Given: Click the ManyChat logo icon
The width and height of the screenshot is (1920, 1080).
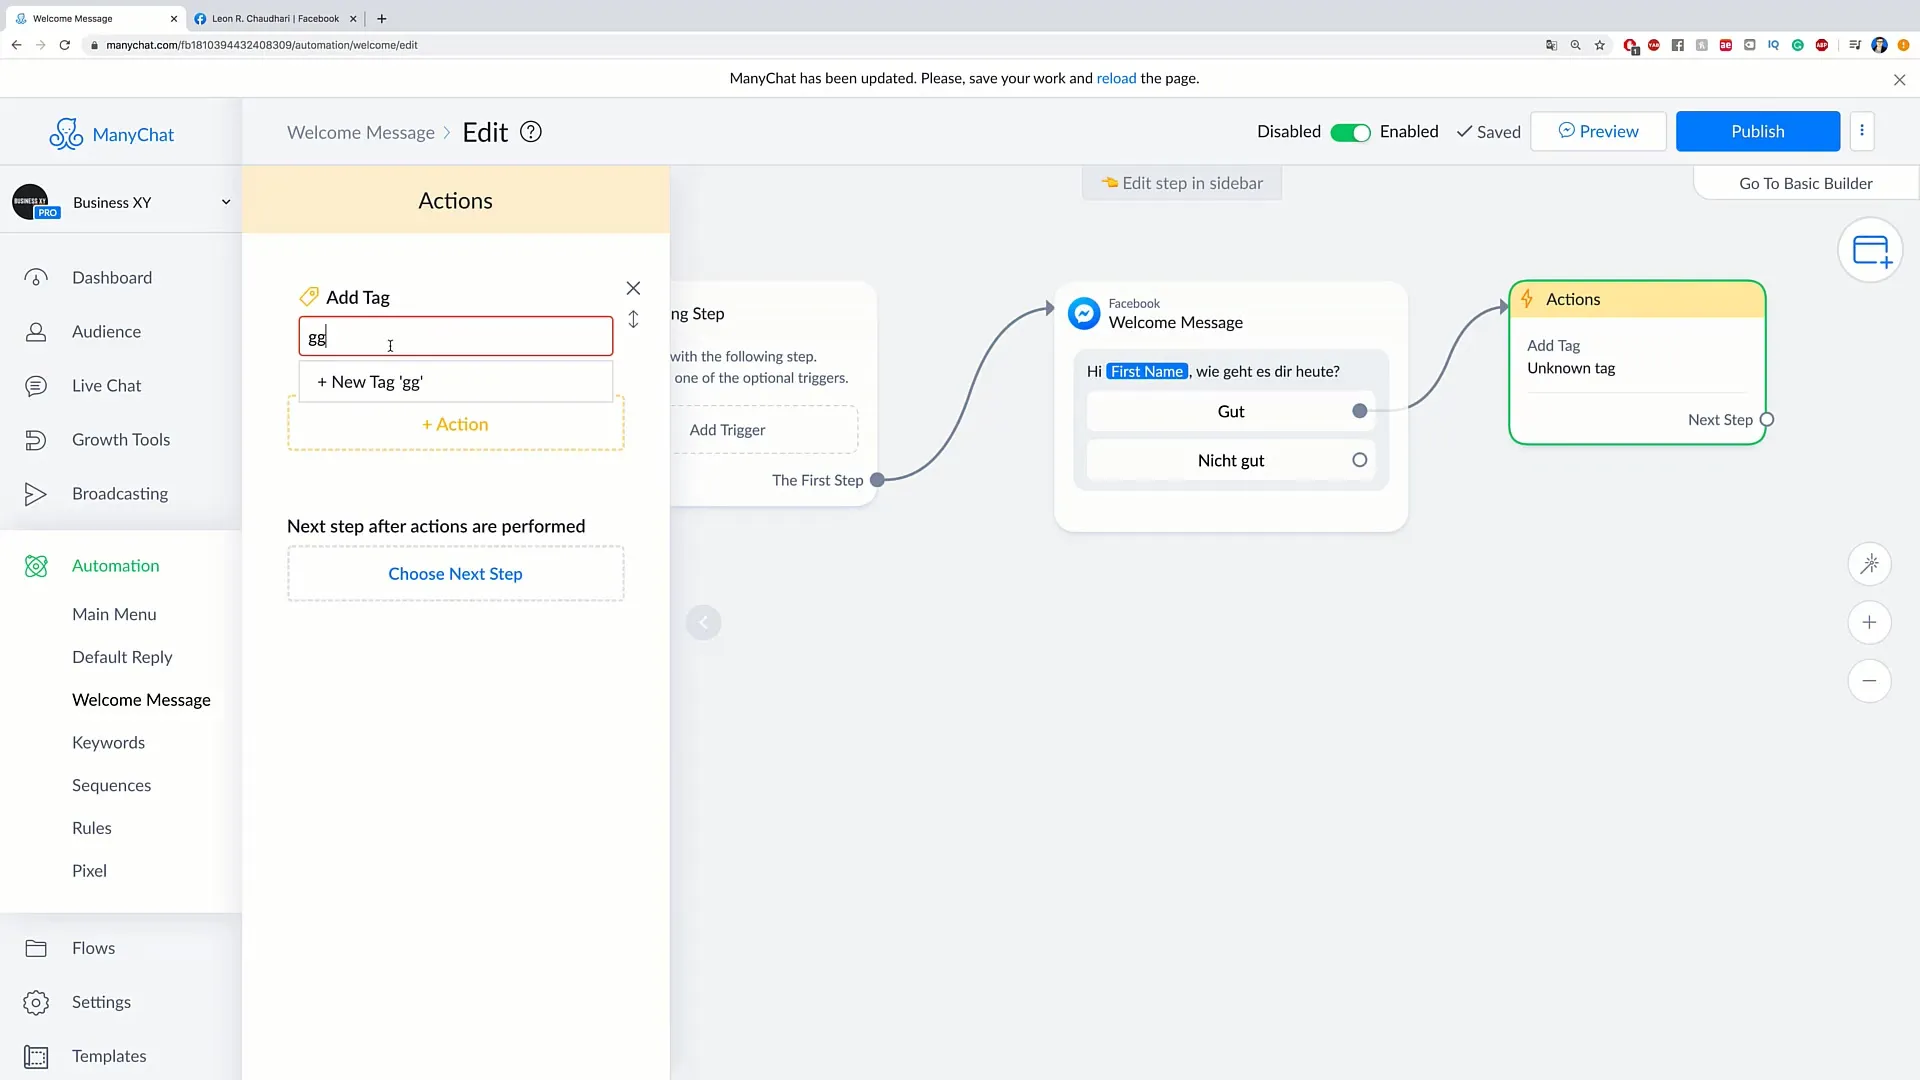Looking at the screenshot, I should pos(65,132).
